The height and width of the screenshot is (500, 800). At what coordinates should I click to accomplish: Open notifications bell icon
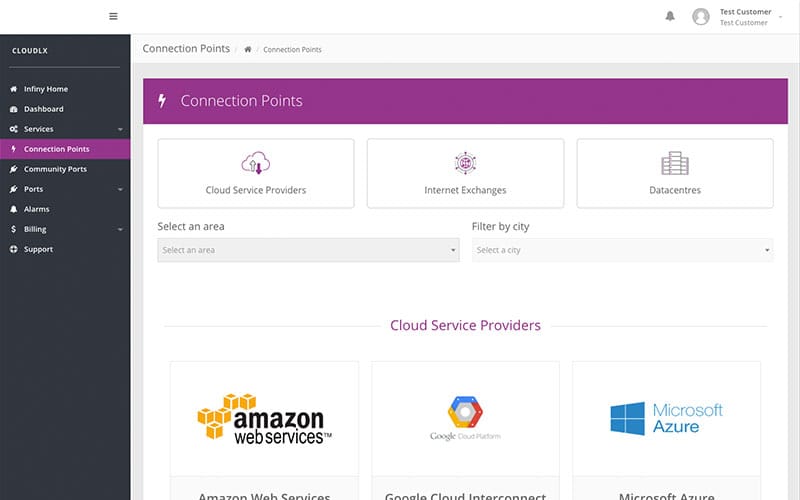coord(670,16)
